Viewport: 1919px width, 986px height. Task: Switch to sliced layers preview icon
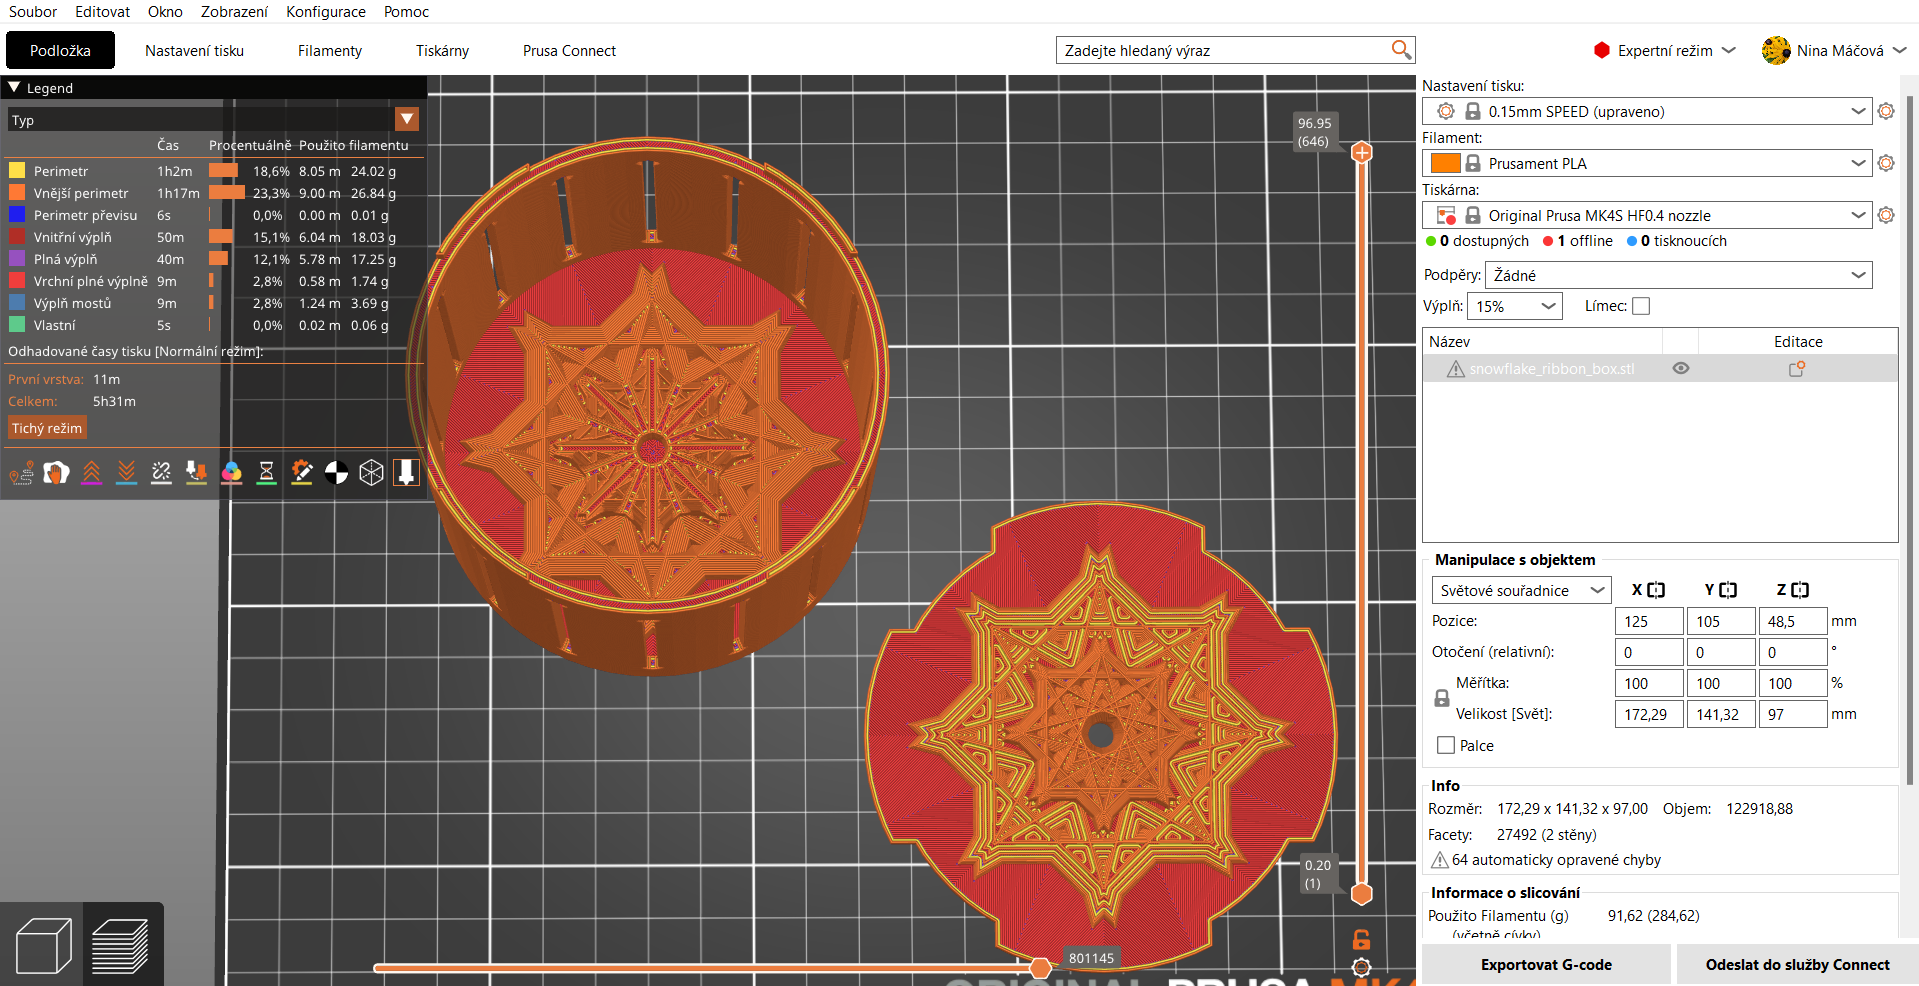click(x=121, y=945)
